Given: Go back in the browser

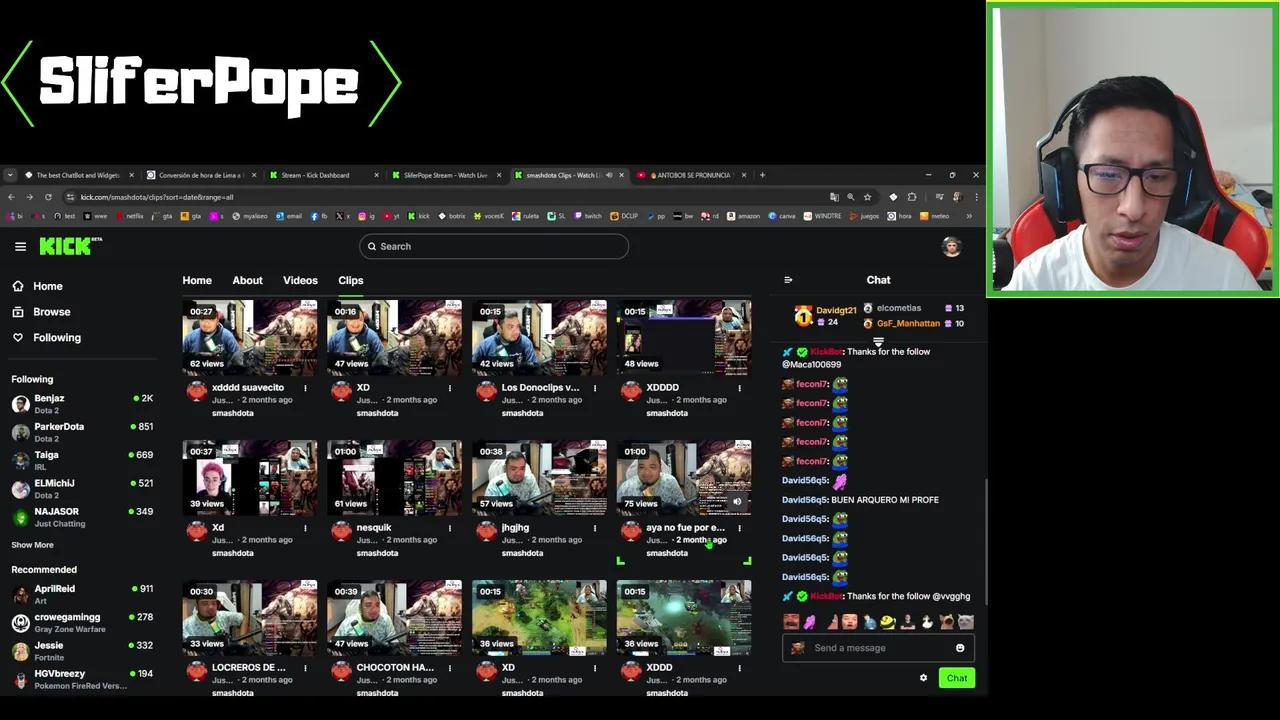Looking at the screenshot, I should pos(12,197).
